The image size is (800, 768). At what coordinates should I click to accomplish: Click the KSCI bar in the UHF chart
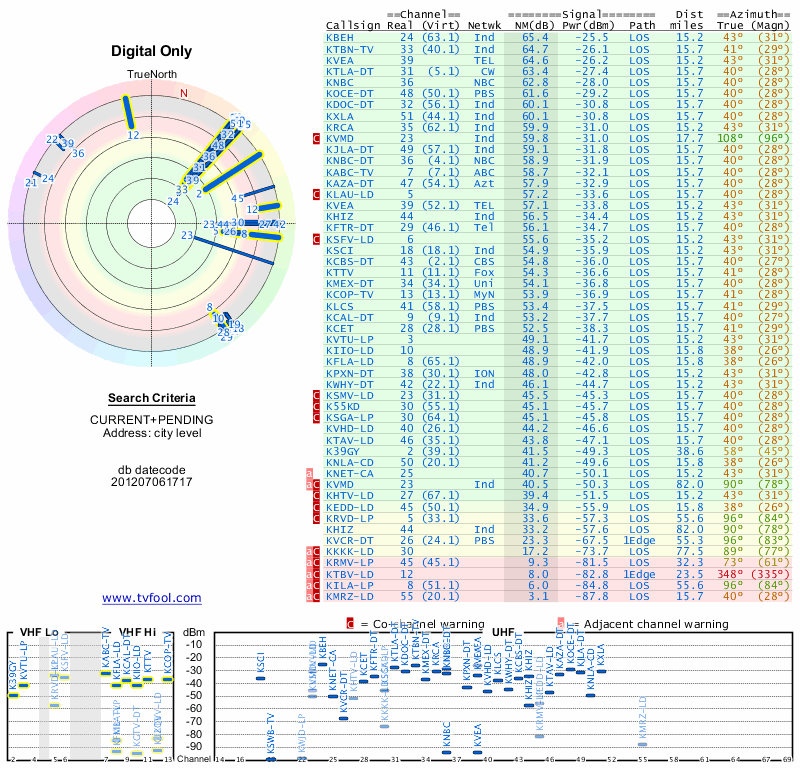point(261,678)
